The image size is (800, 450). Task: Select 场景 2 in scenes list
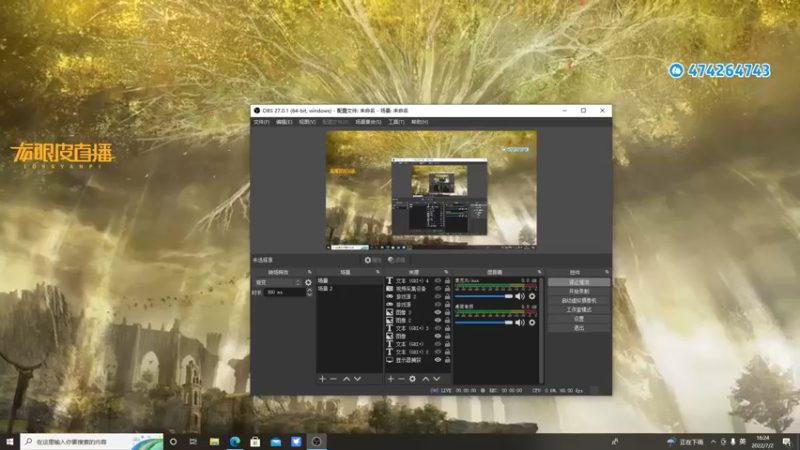pyautogui.click(x=349, y=289)
